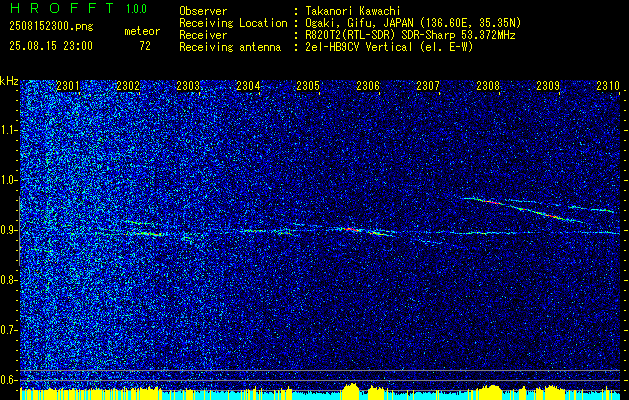The width and height of the screenshot is (629, 400).
Task: Click the Receiving antenna label
Action: pyautogui.click(x=230, y=47)
